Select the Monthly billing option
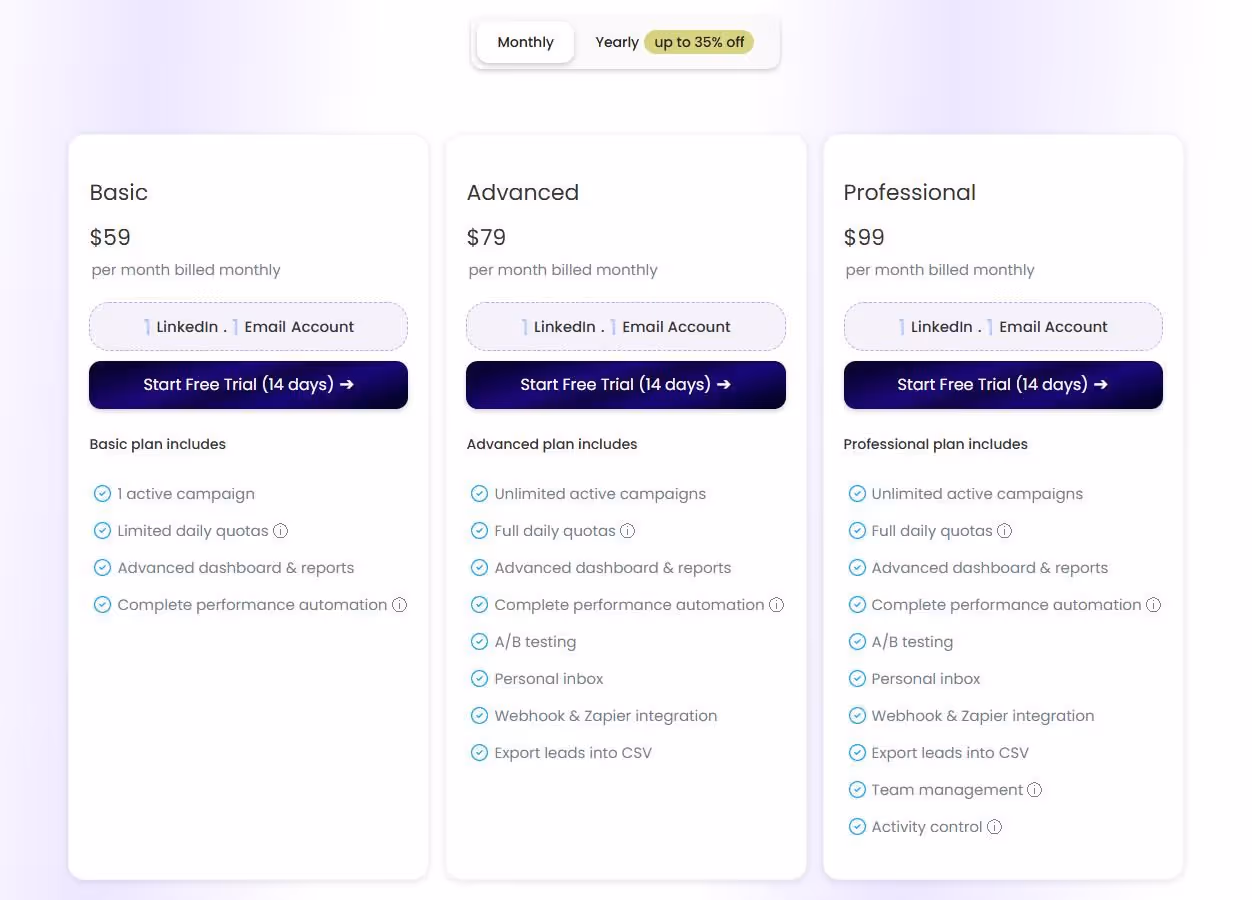The image size is (1252, 900). pyautogui.click(x=525, y=42)
